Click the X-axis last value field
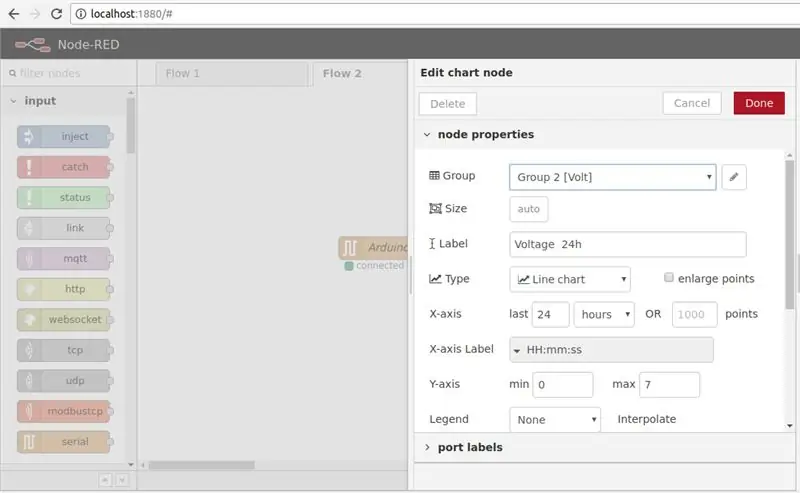The height and width of the screenshot is (493, 800). coord(551,314)
